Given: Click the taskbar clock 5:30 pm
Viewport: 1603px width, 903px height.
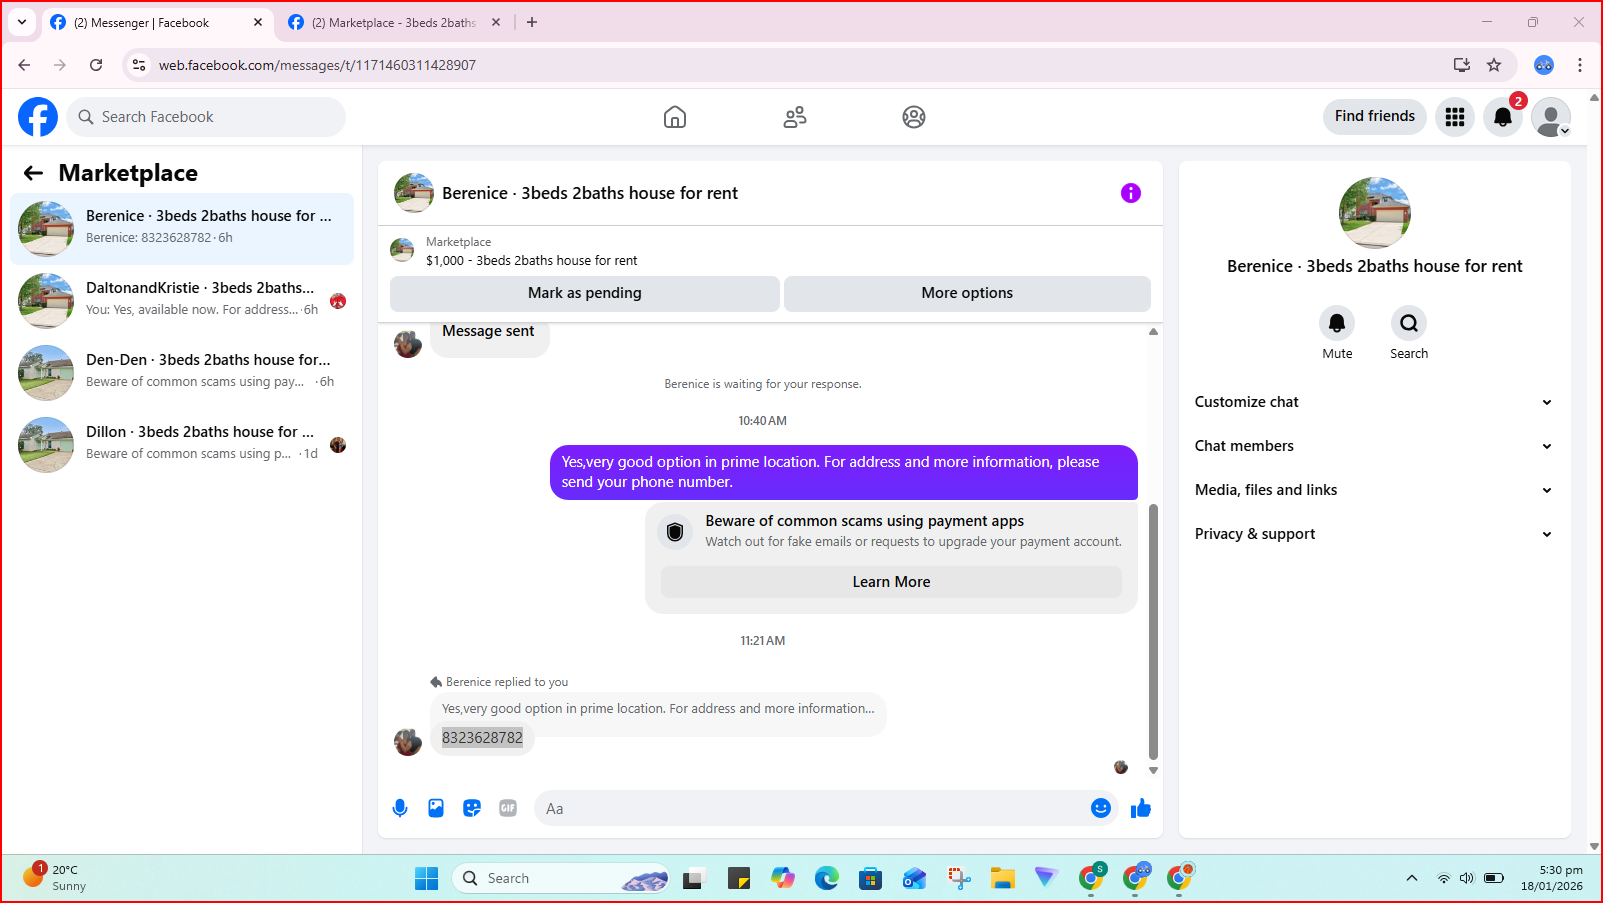Looking at the screenshot, I should click(x=1552, y=878).
